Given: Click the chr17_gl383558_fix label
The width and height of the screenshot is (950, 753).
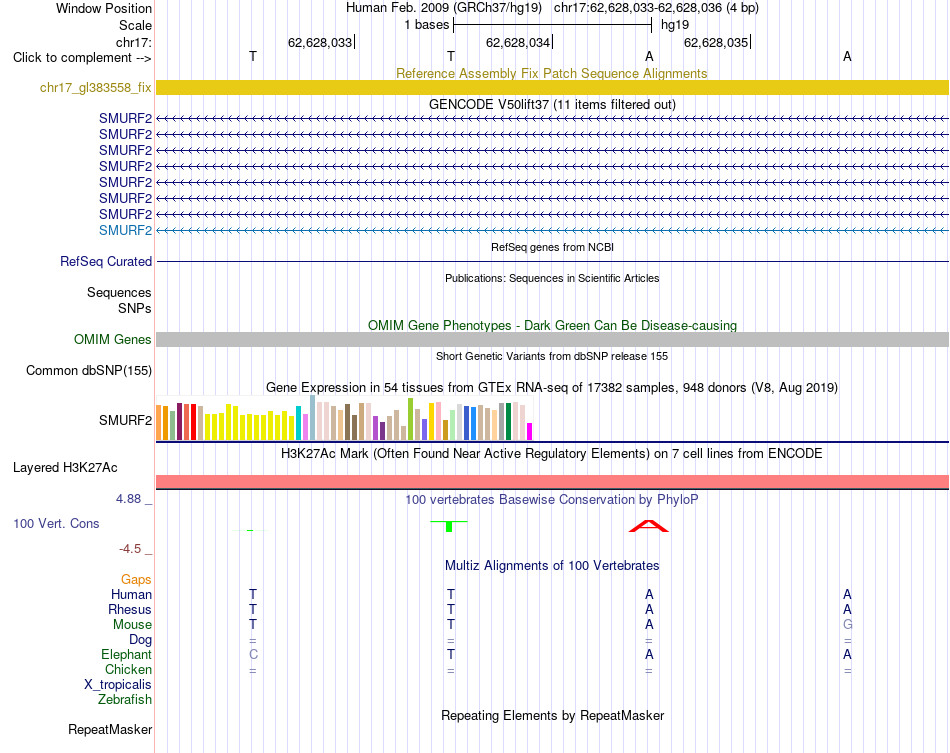Looking at the screenshot, I should (95, 87).
